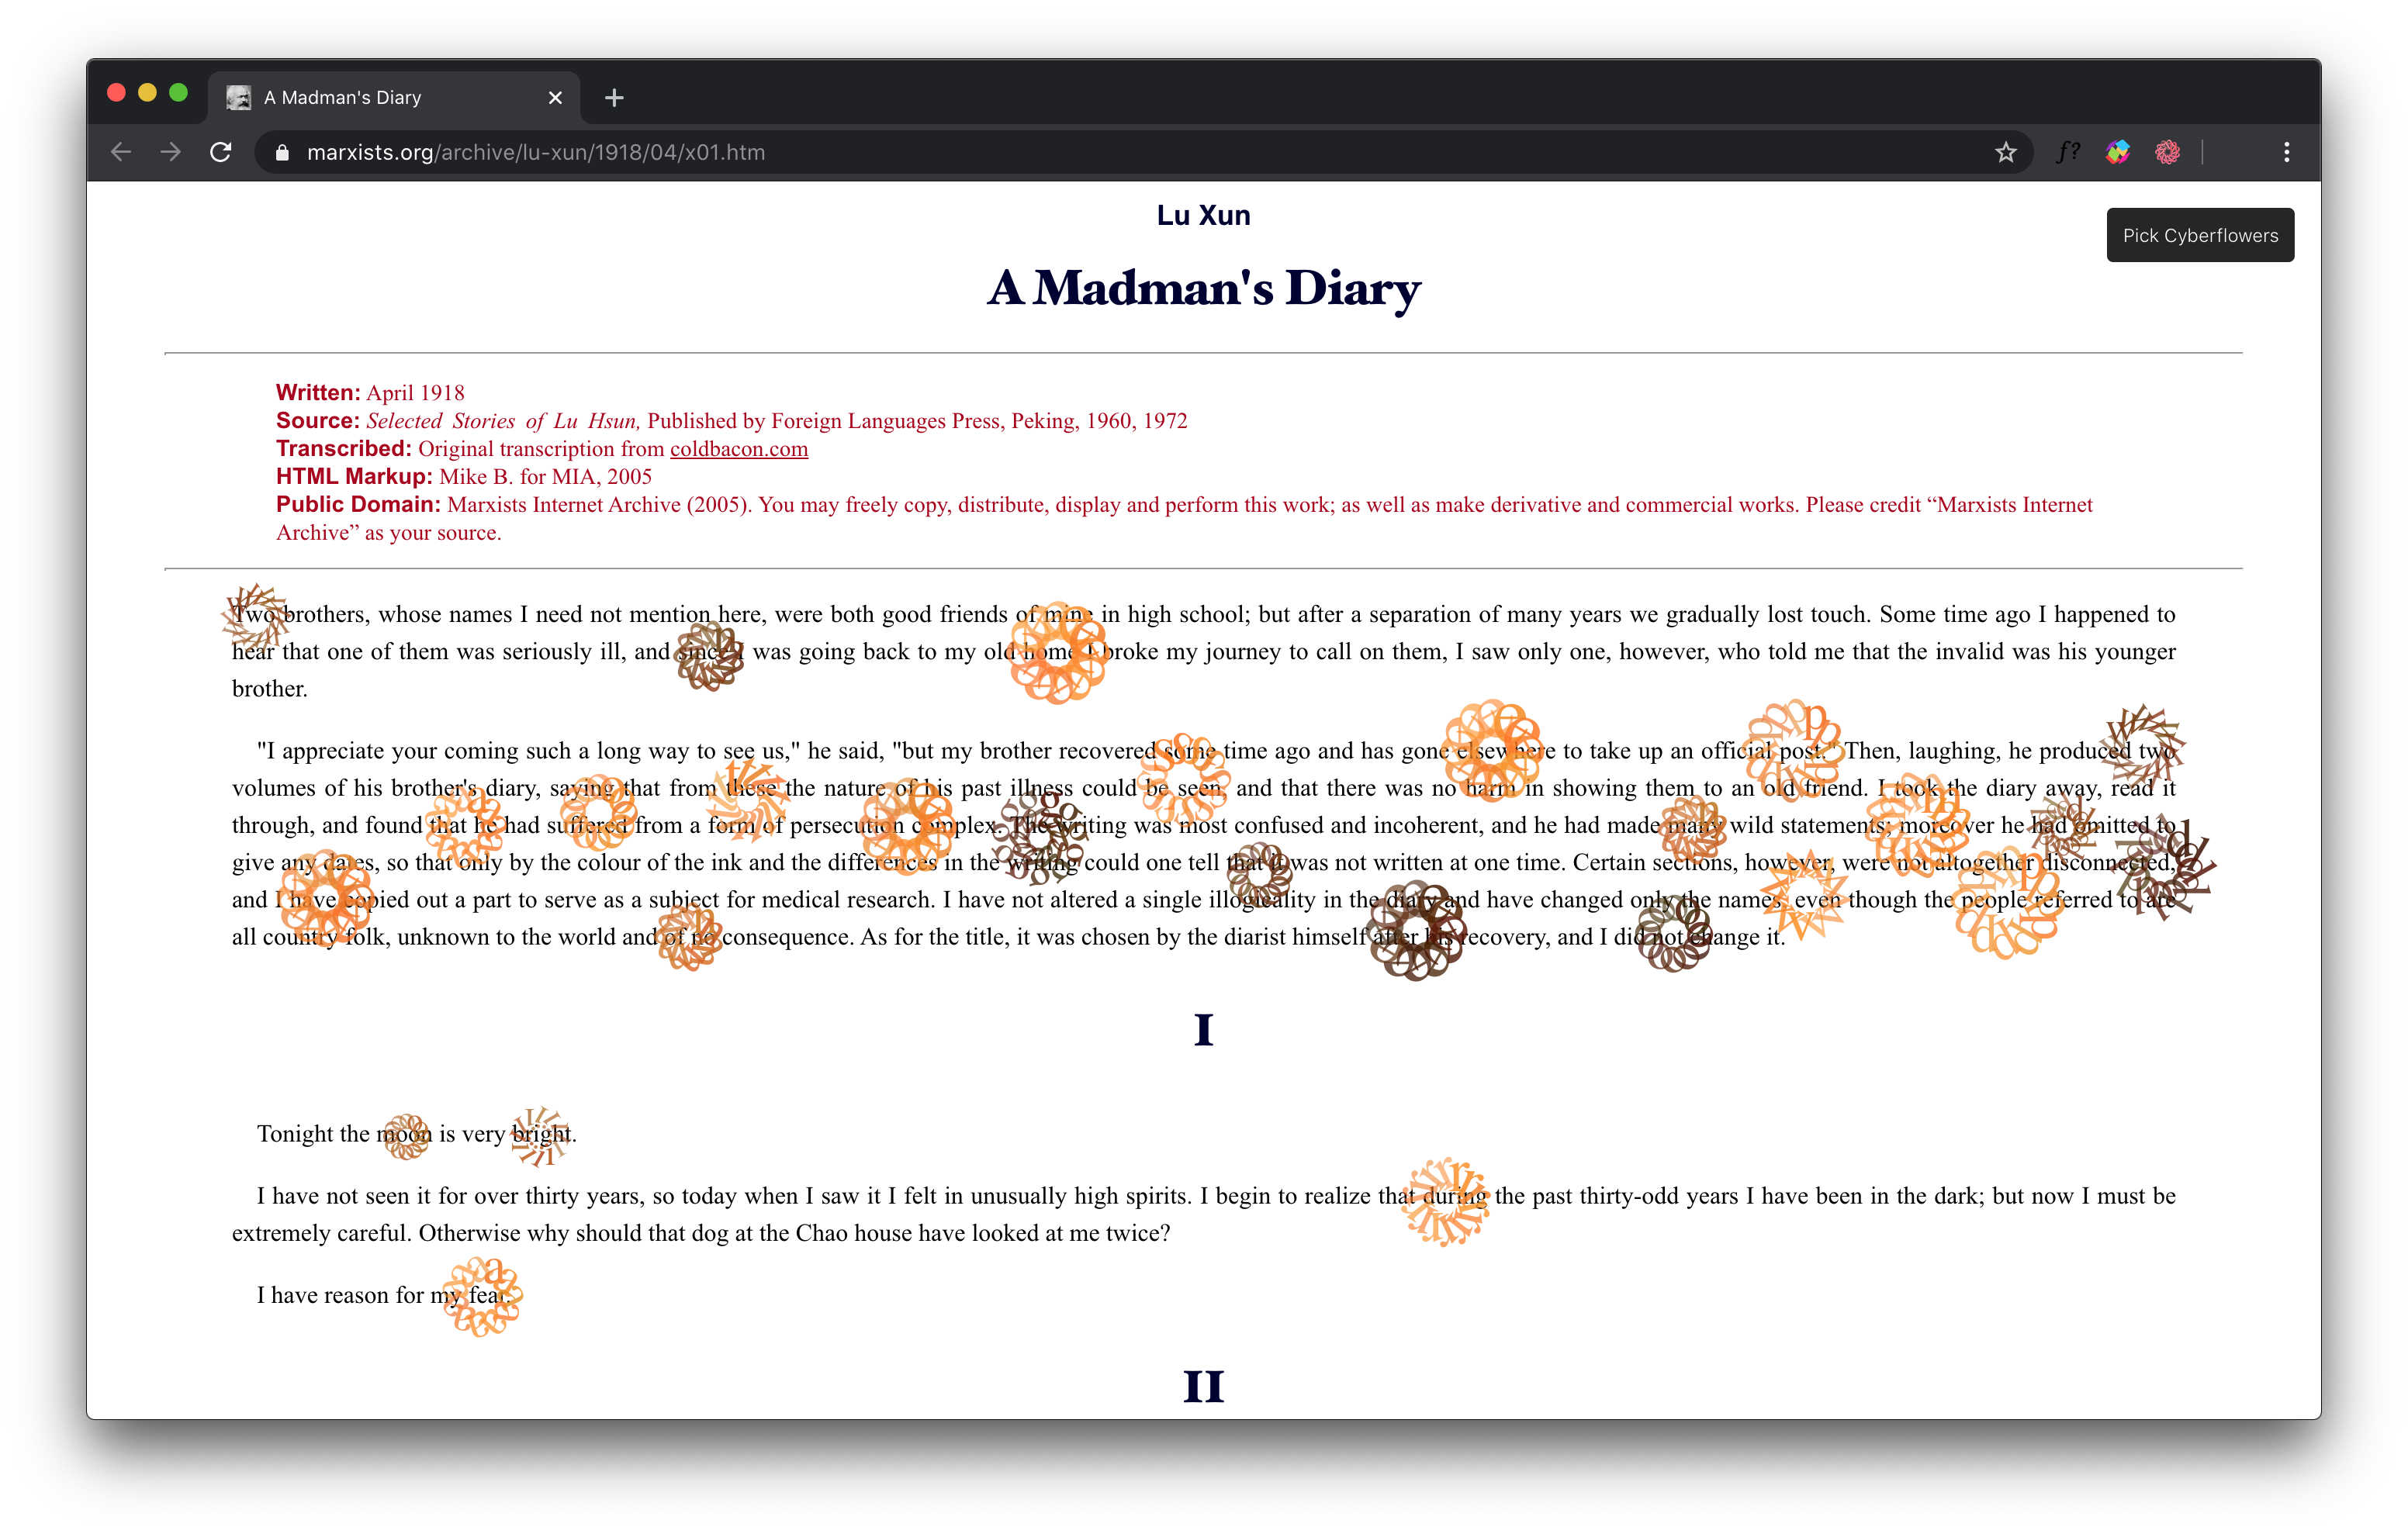Click the flower over 'my fear'
The width and height of the screenshot is (2408, 1534).
point(482,1297)
